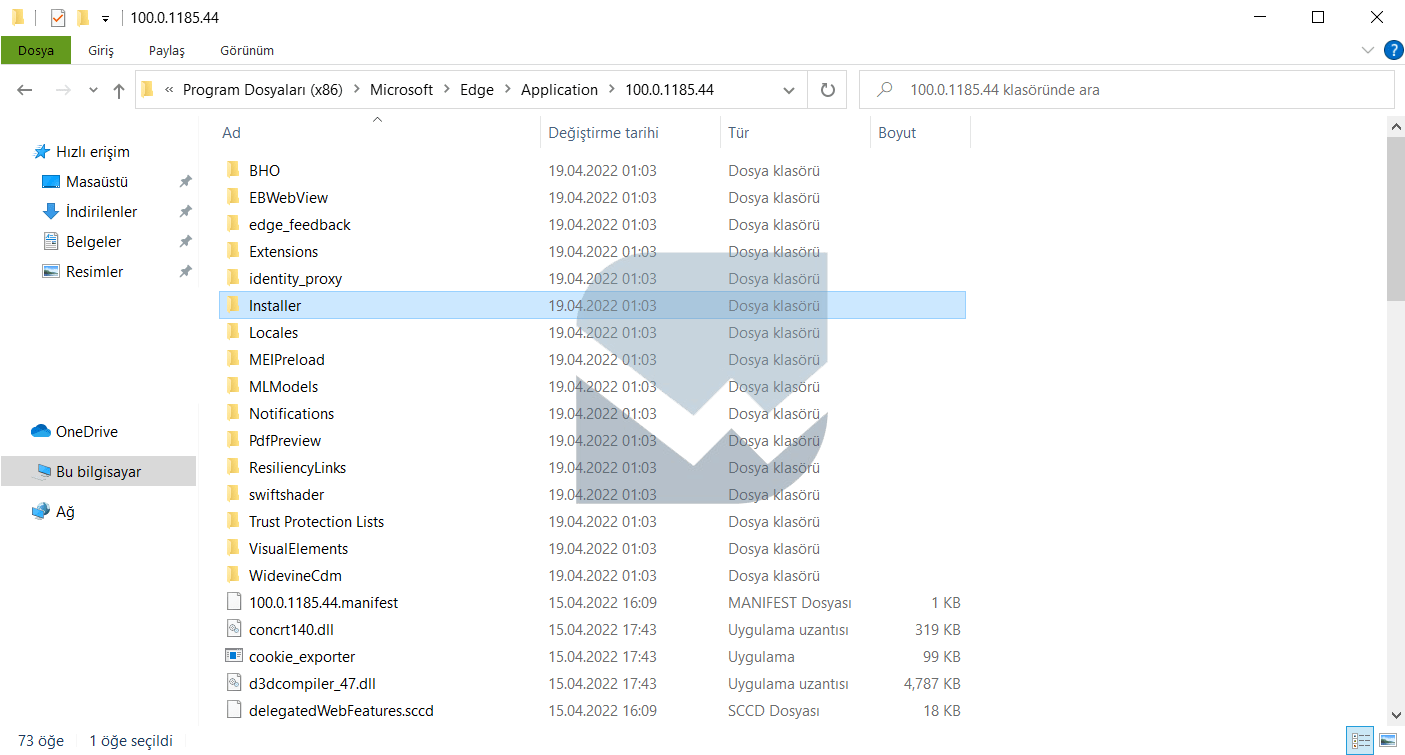Refresh the current folder view
The image size is (1405, 755).
pos(827,90)
